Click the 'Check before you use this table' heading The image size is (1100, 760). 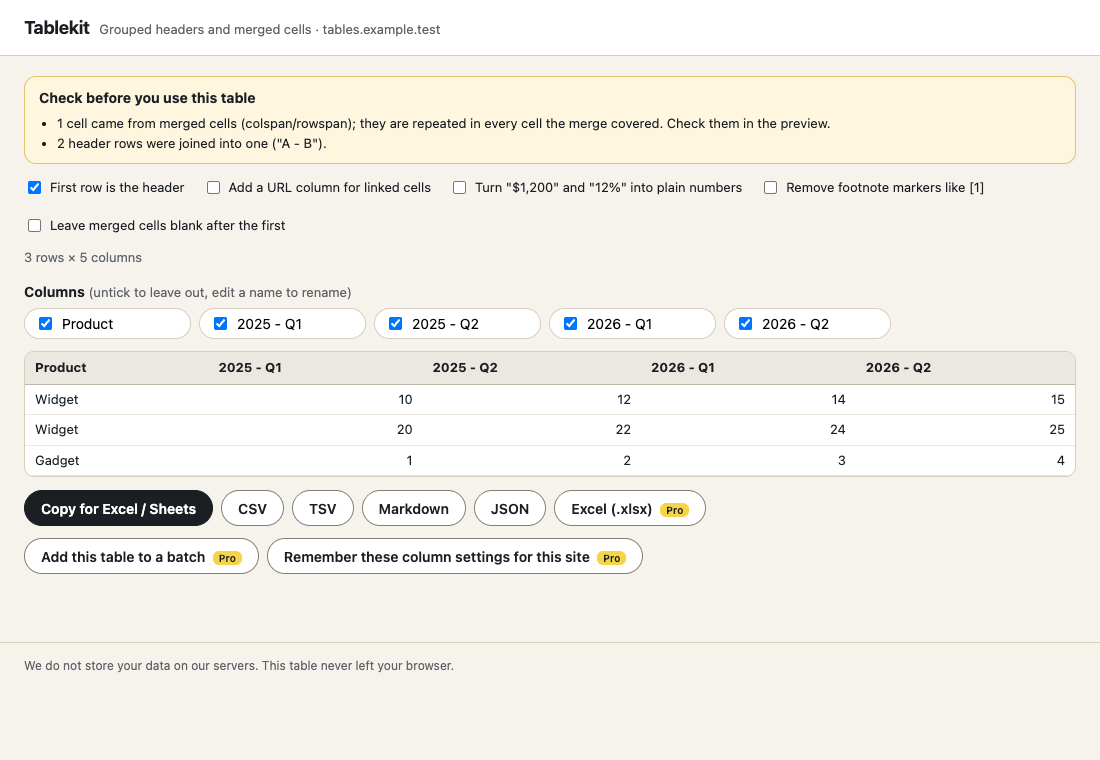coord(147,98)
